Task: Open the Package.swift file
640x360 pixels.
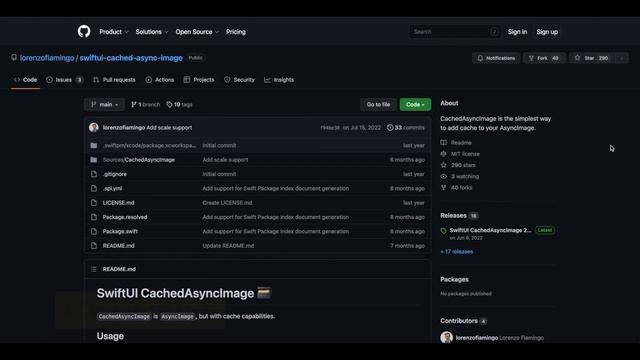Action: click(120, 231)
